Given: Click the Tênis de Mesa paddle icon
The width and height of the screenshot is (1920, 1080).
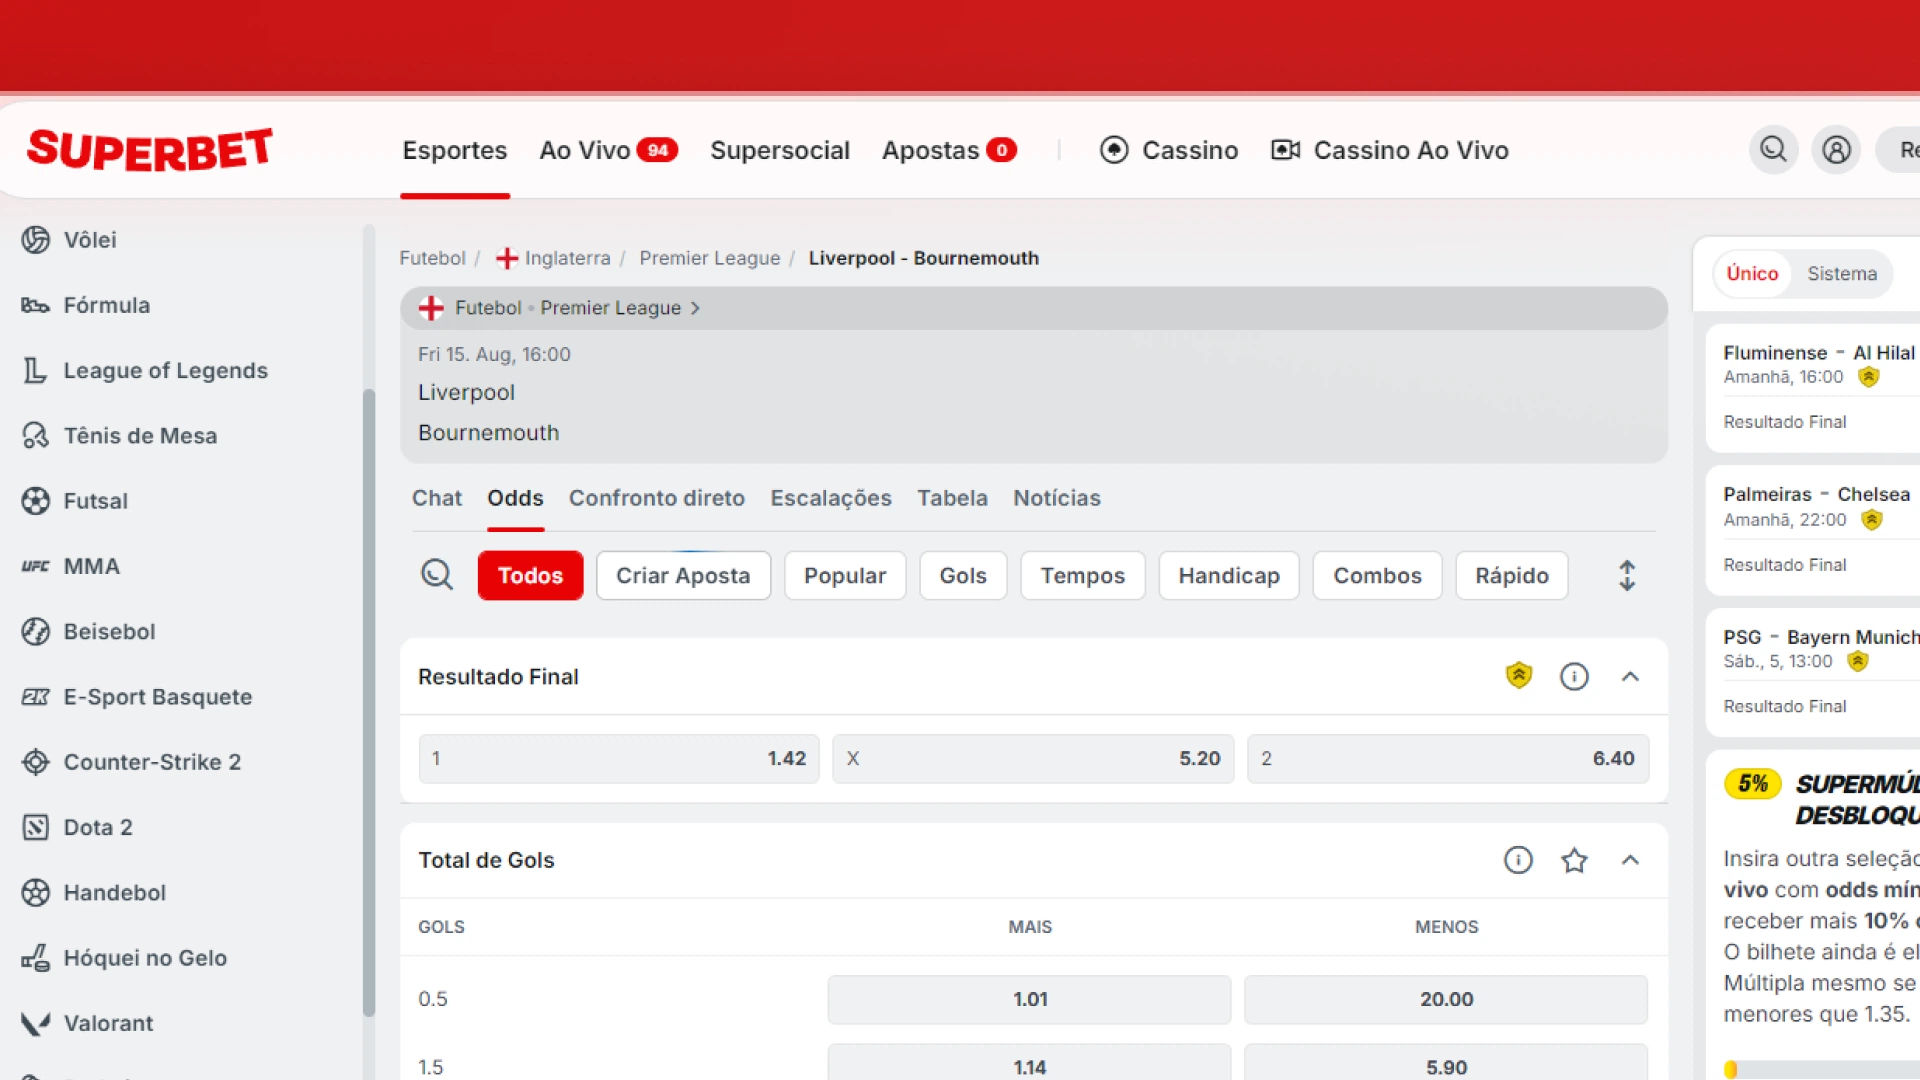Looking at the screenshot, I should pyautogui.click(x=35, y=436).
